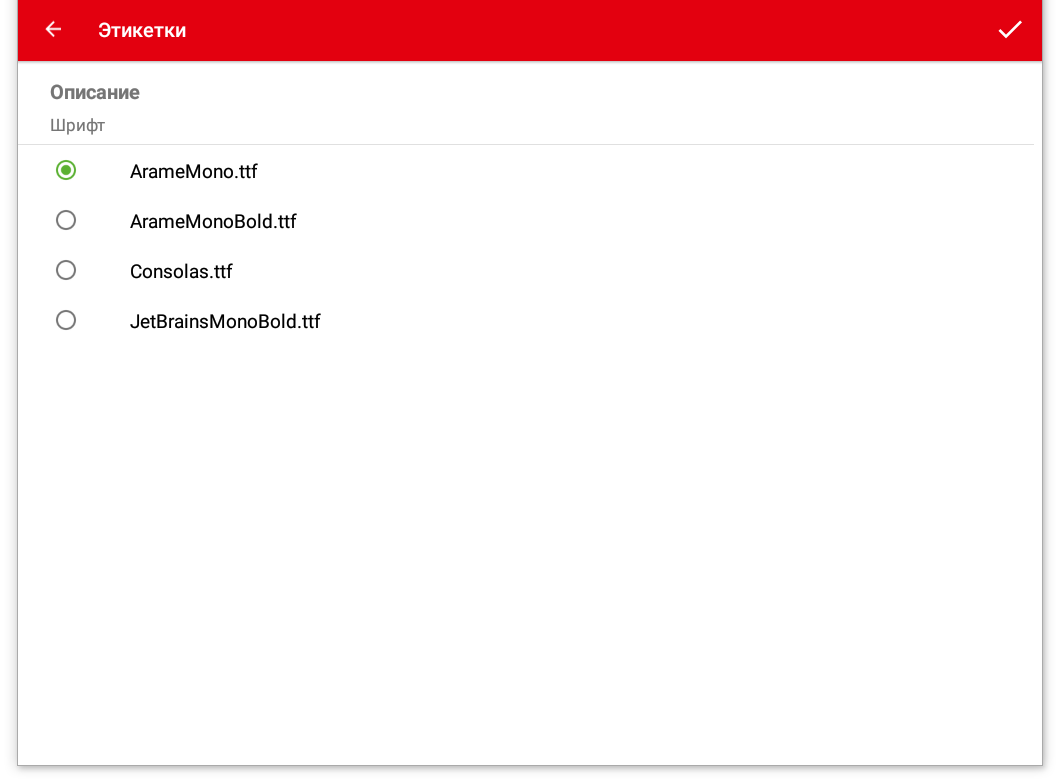Click the Шрифт subsection label
Image resolution: width=1059 pixels, height=783 pixels.
(78, 126)
